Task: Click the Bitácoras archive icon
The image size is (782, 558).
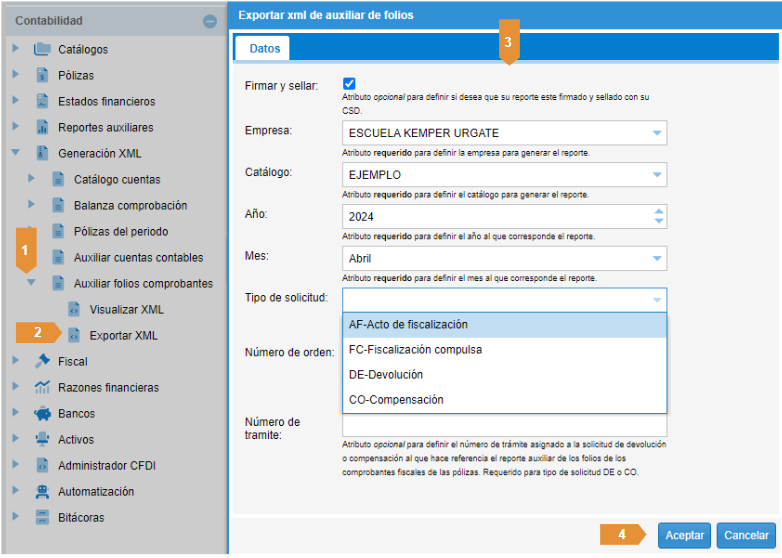Action: (42, 517)
